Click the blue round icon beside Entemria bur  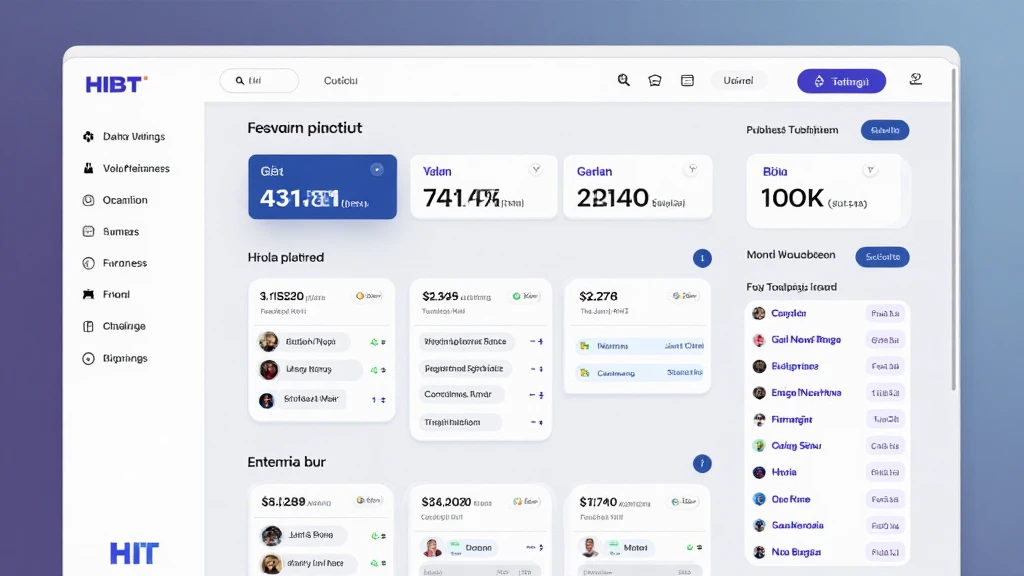tap(702, 463)
